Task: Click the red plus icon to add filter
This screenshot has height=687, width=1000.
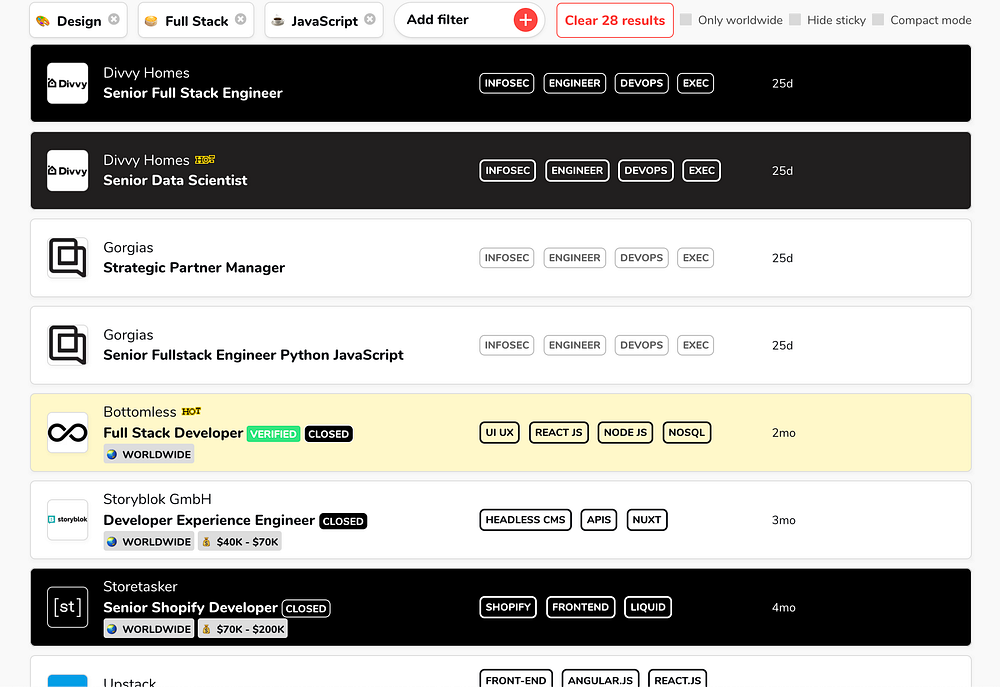Action: [525, 20]
